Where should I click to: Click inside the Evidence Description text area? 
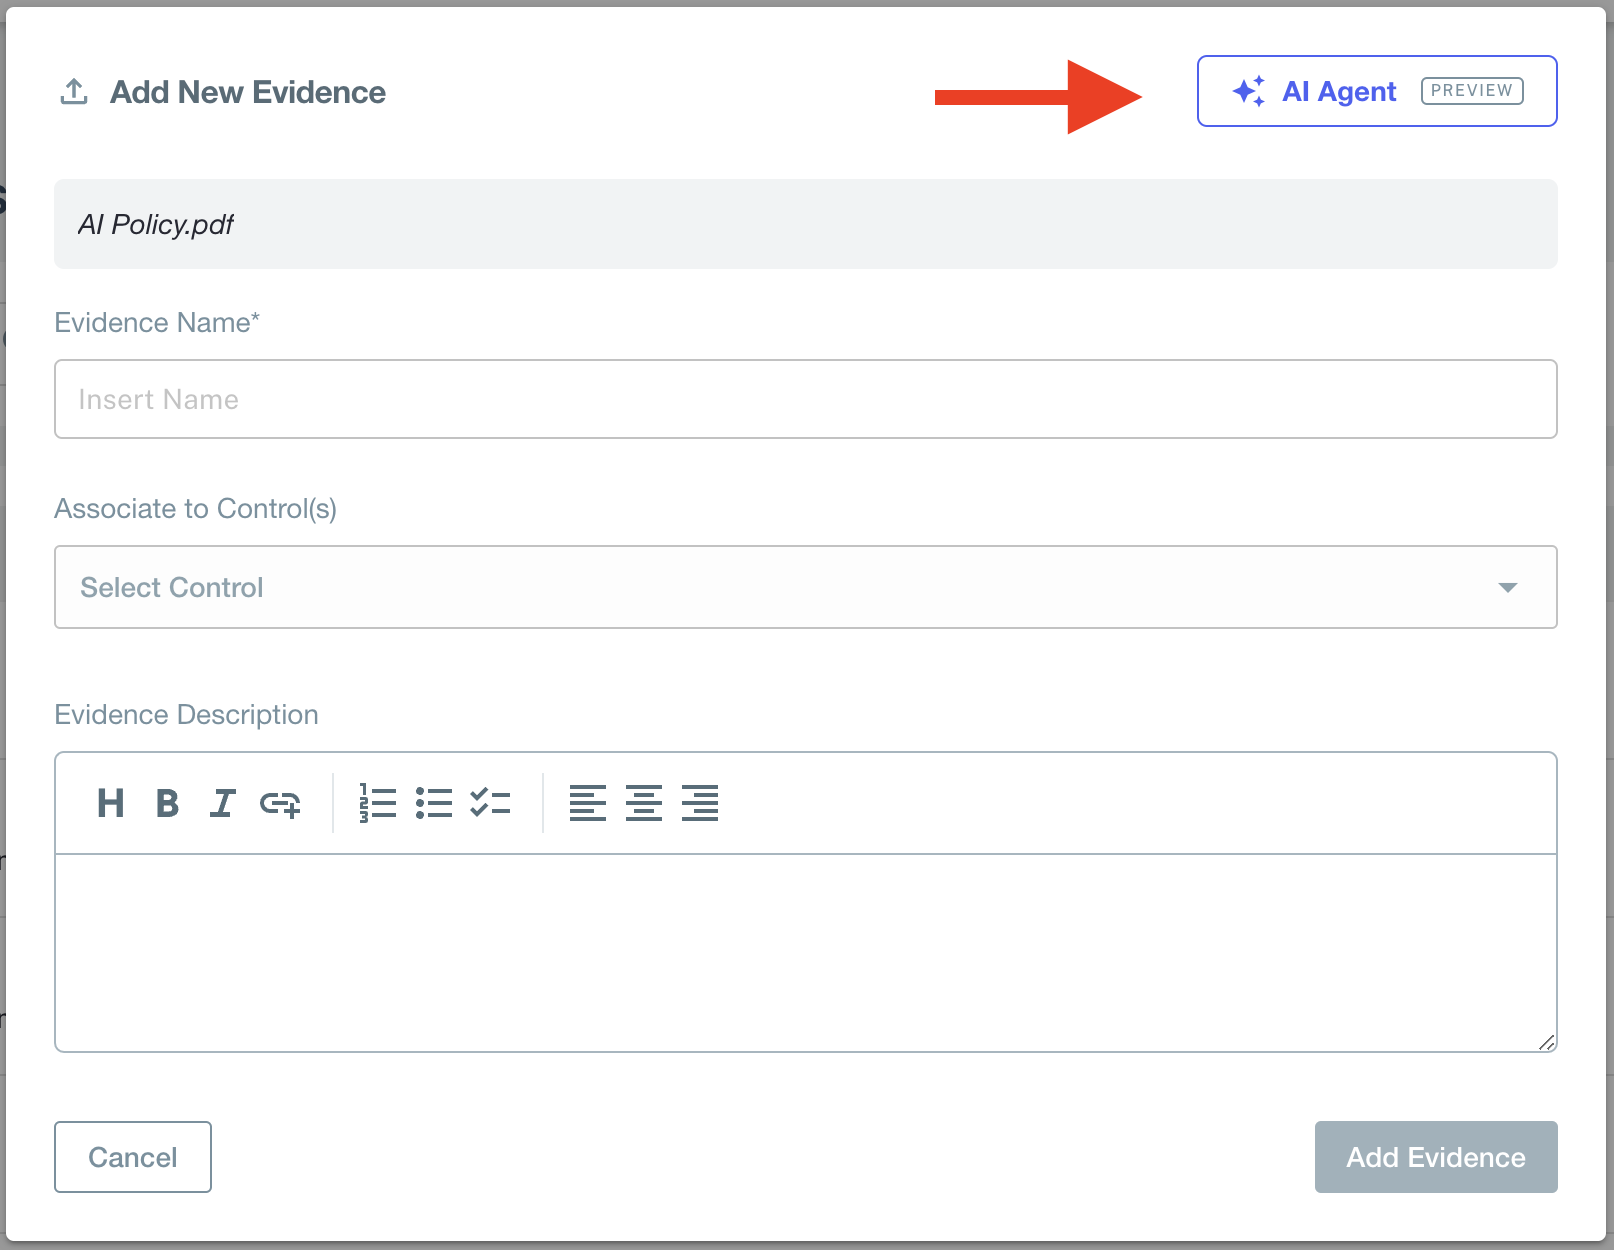click(805, 952)
